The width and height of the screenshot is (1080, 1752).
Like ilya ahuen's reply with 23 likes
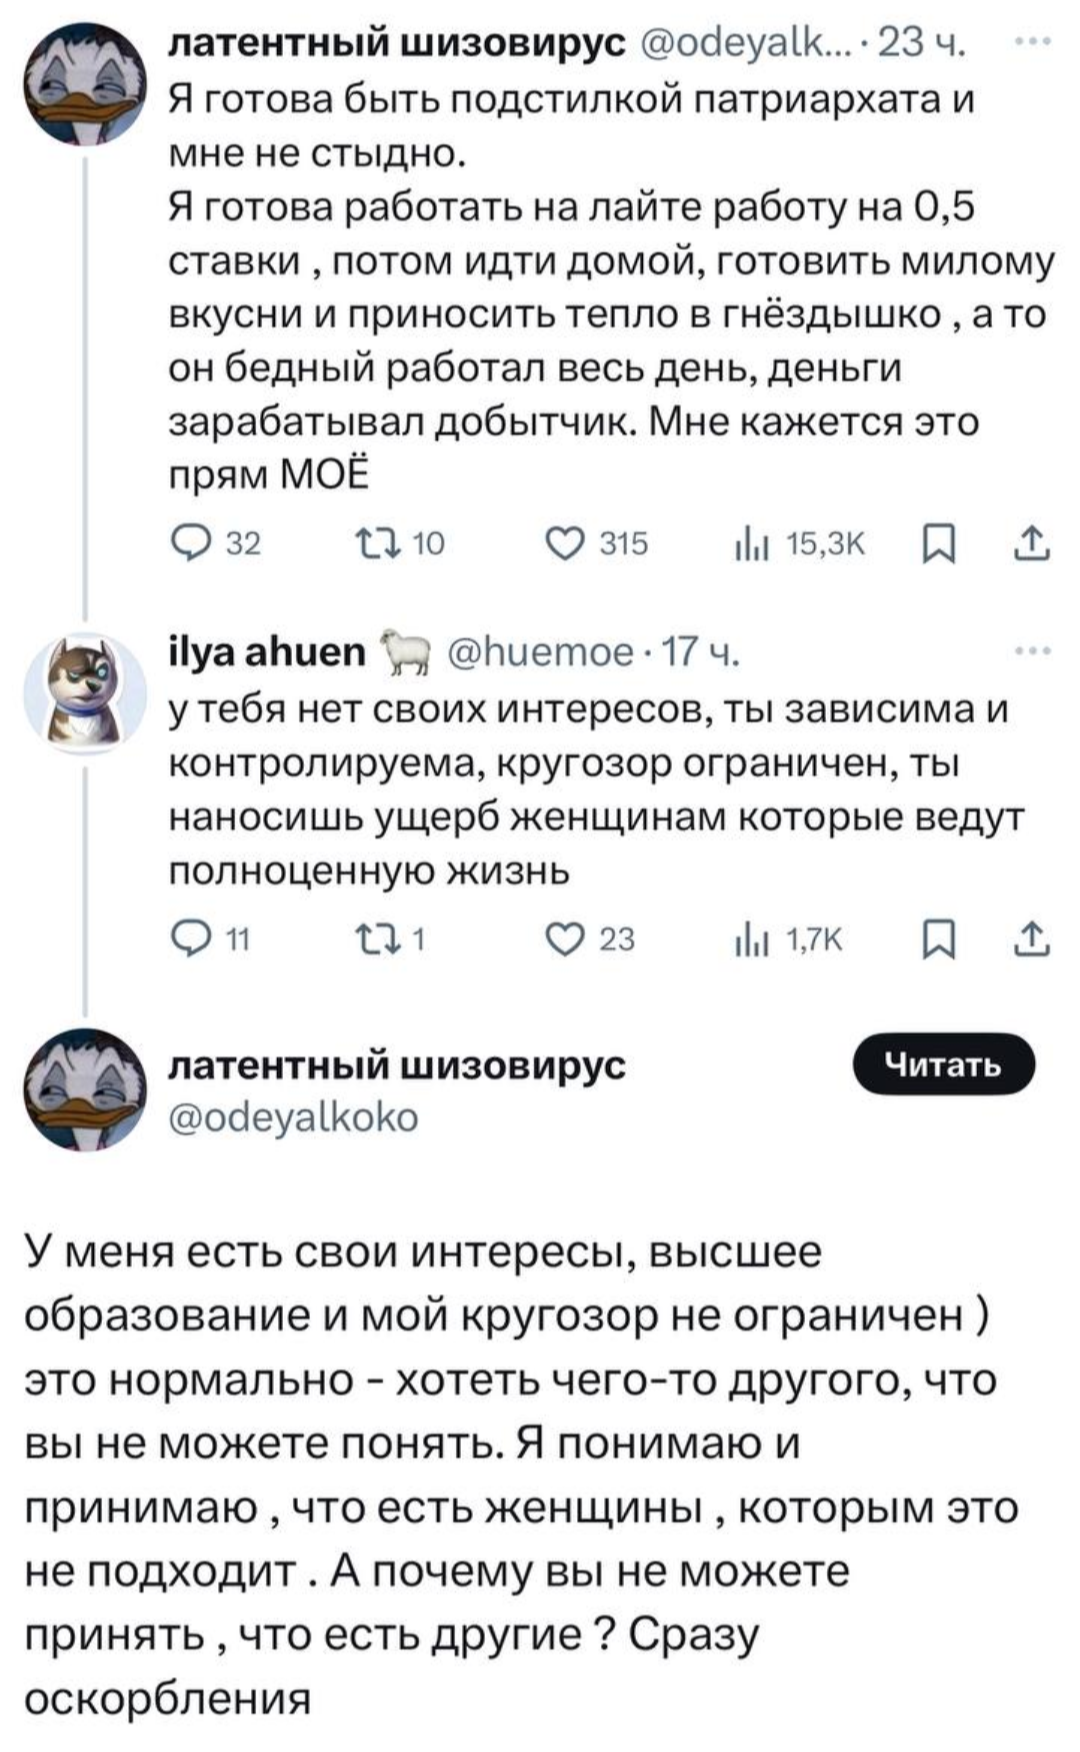(565, 939)
